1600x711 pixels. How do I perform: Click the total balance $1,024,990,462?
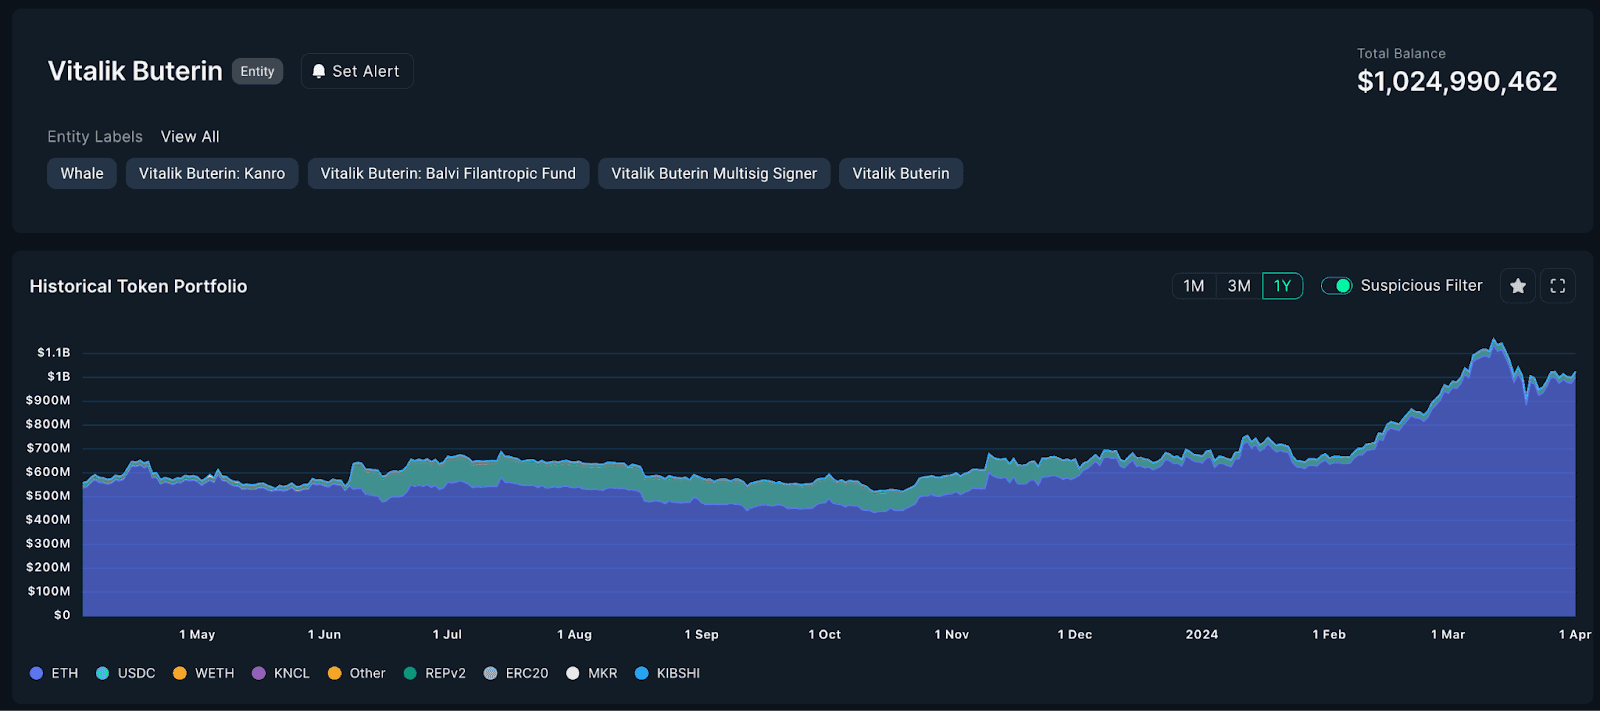click(x=1457, y=82)
